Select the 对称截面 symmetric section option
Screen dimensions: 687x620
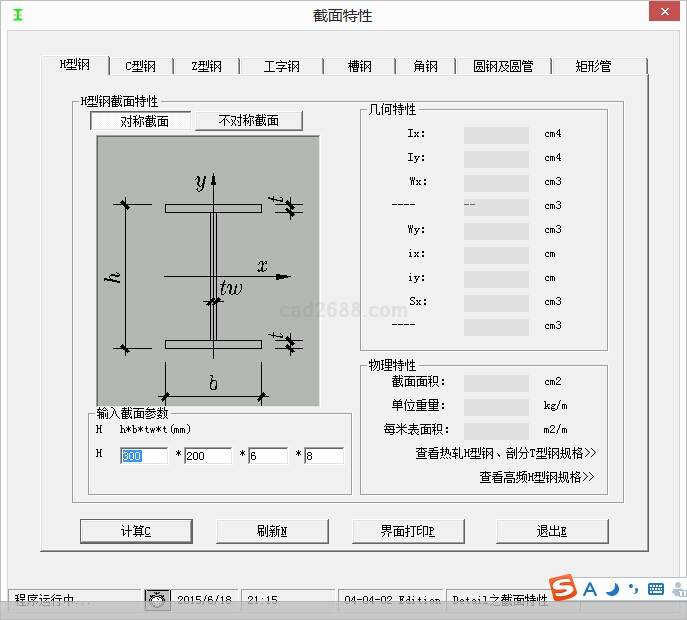(140, 121)
